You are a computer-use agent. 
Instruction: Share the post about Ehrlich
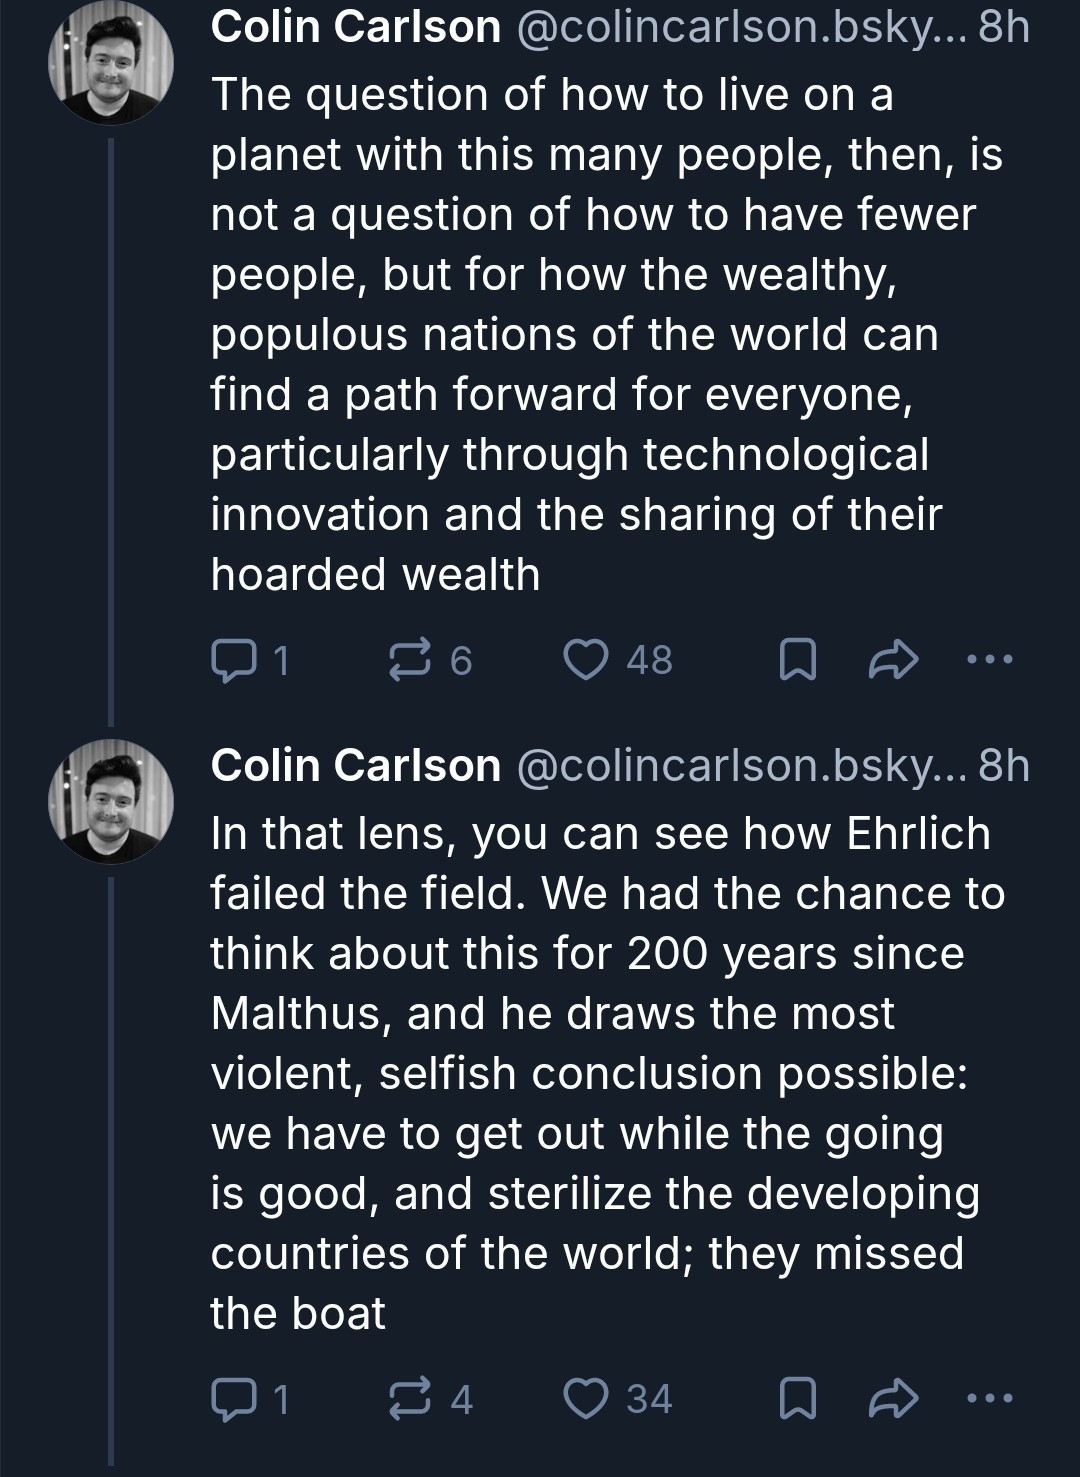[x=893, y=1399]
